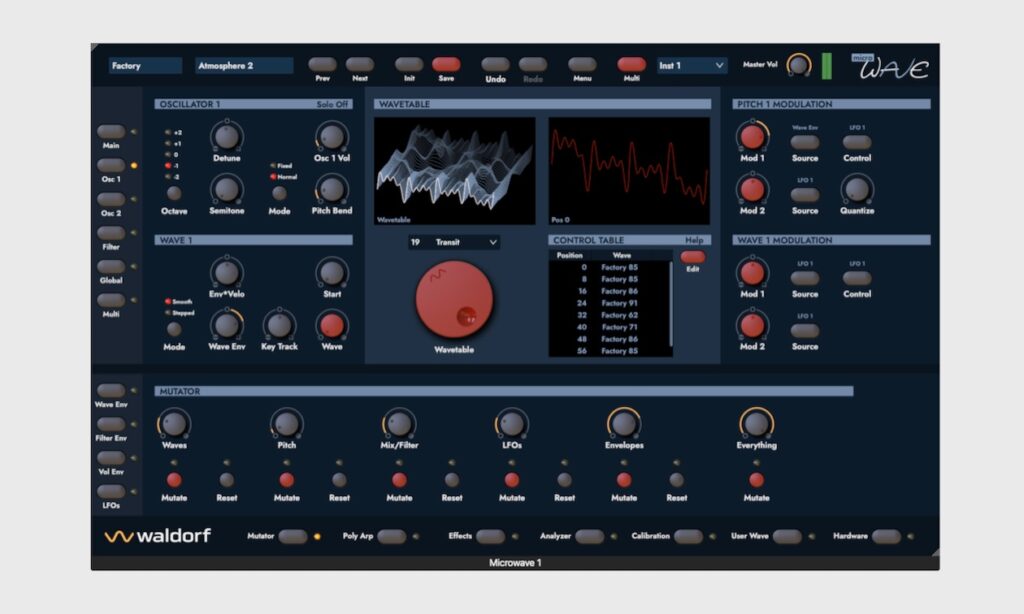Open Wave 1 Mod 2 Source selector
Viewport: 1024px width, 614px height.
[805, 330]
